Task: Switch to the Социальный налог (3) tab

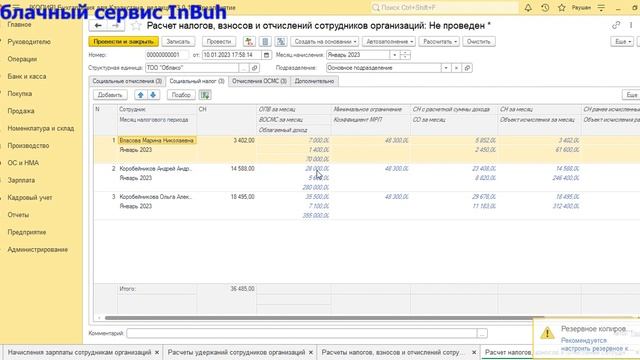Action: coord(197,81)
